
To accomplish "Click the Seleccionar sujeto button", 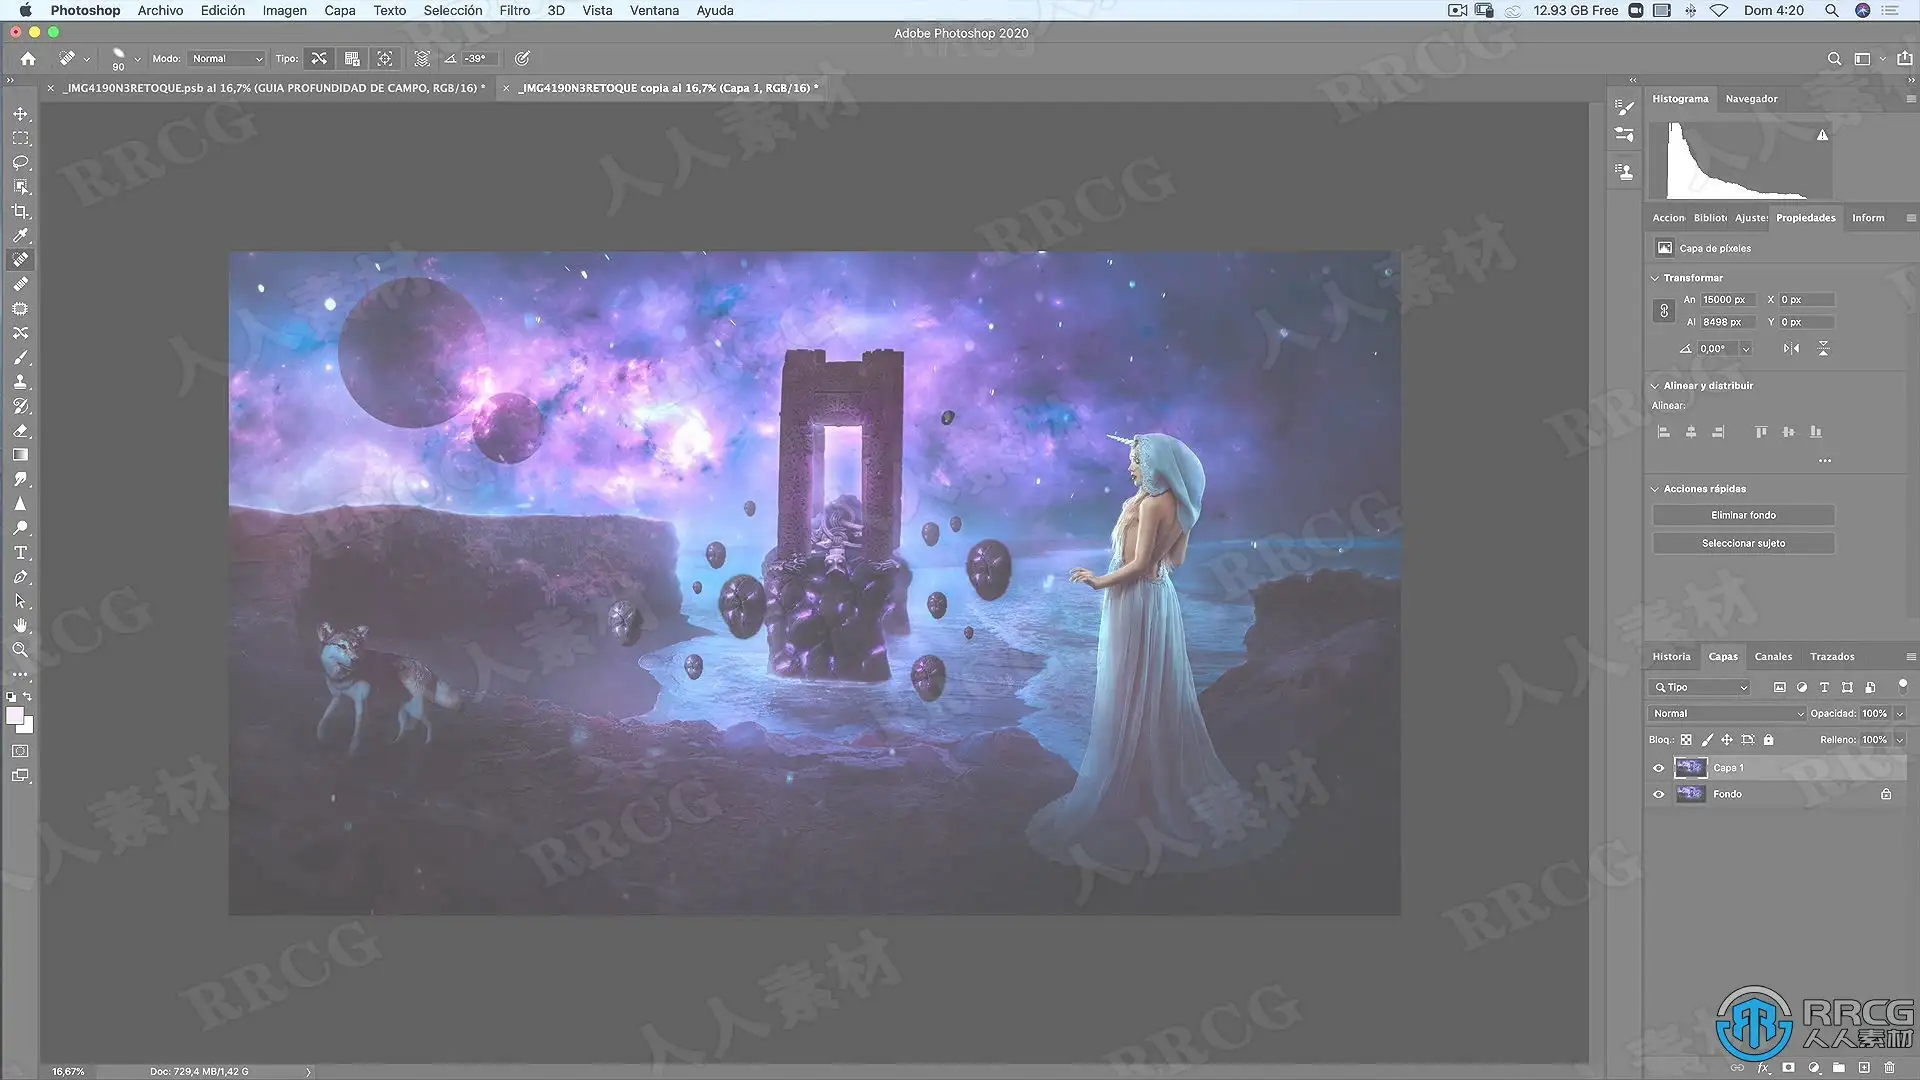I will (x=1743, y=543).
